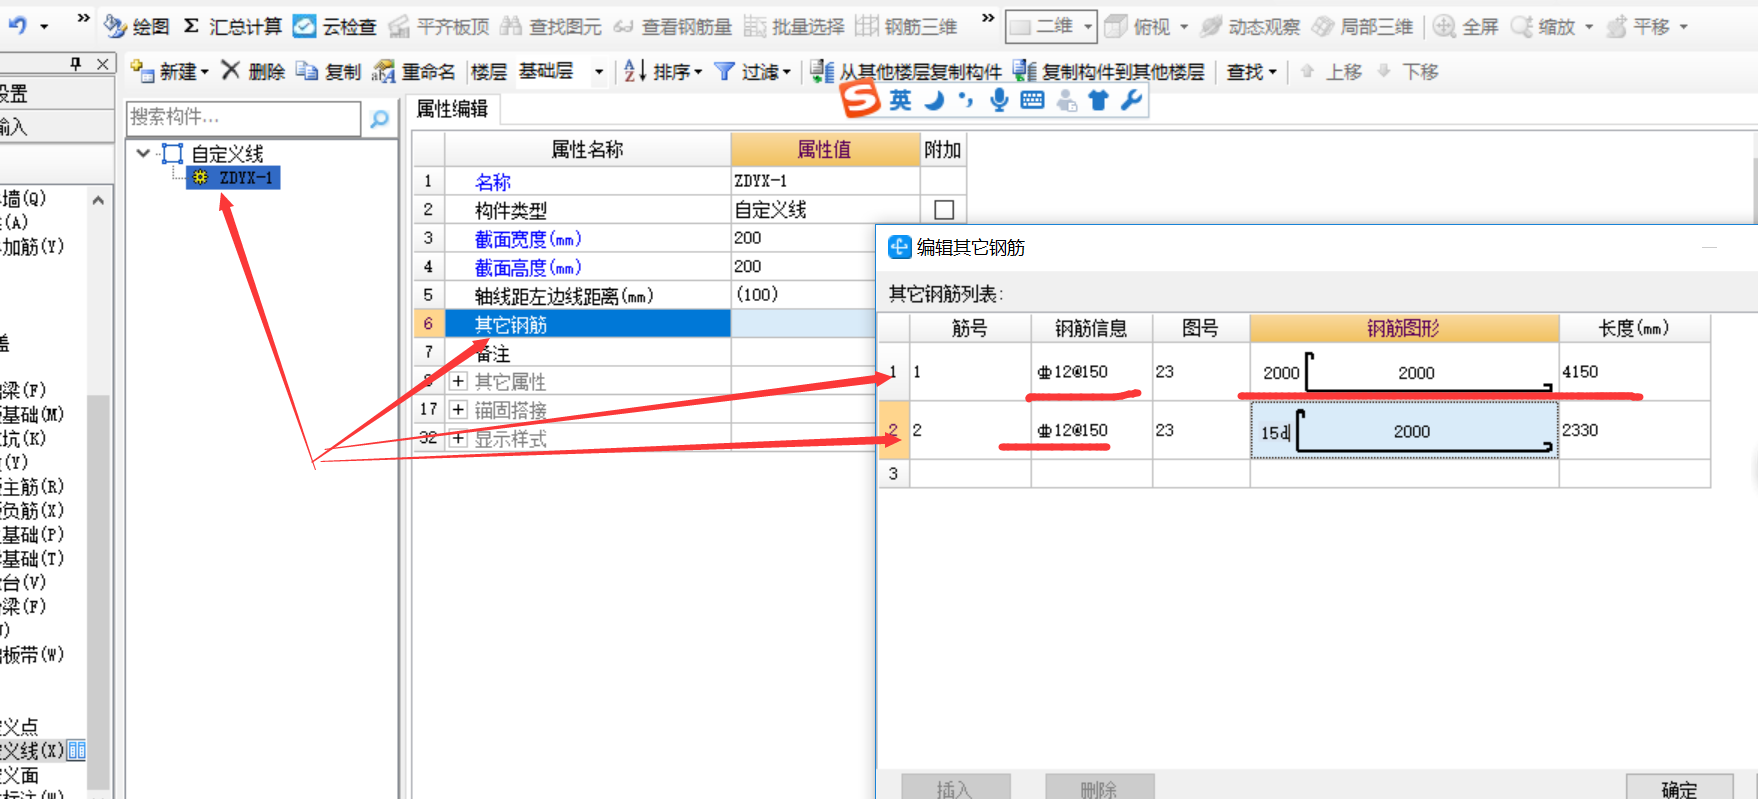Viewport: 1758px width, 799px height.
Task: Click the 搜索构件 search field
Action: click(x=243, y=118)
